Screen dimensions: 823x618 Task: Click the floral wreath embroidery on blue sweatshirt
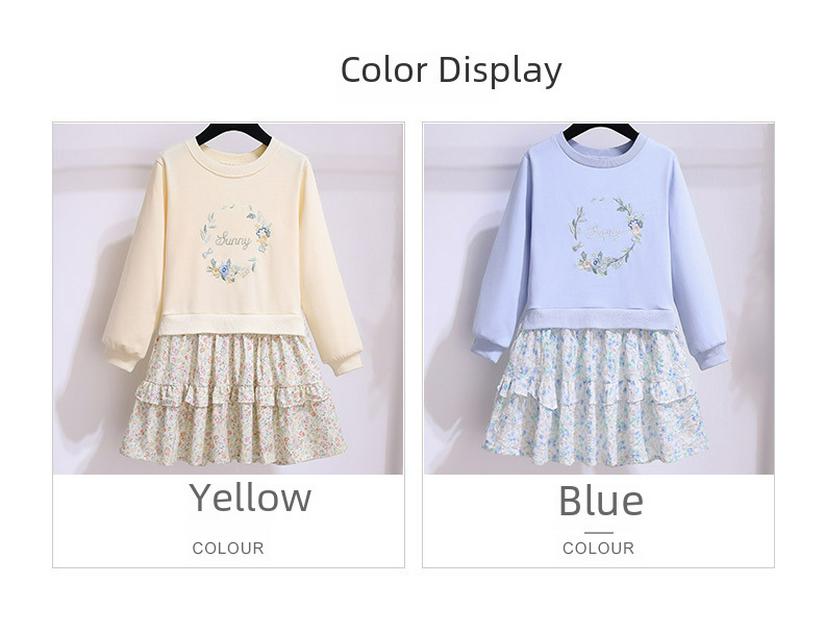pyautogui.click(x=607, y=236)
